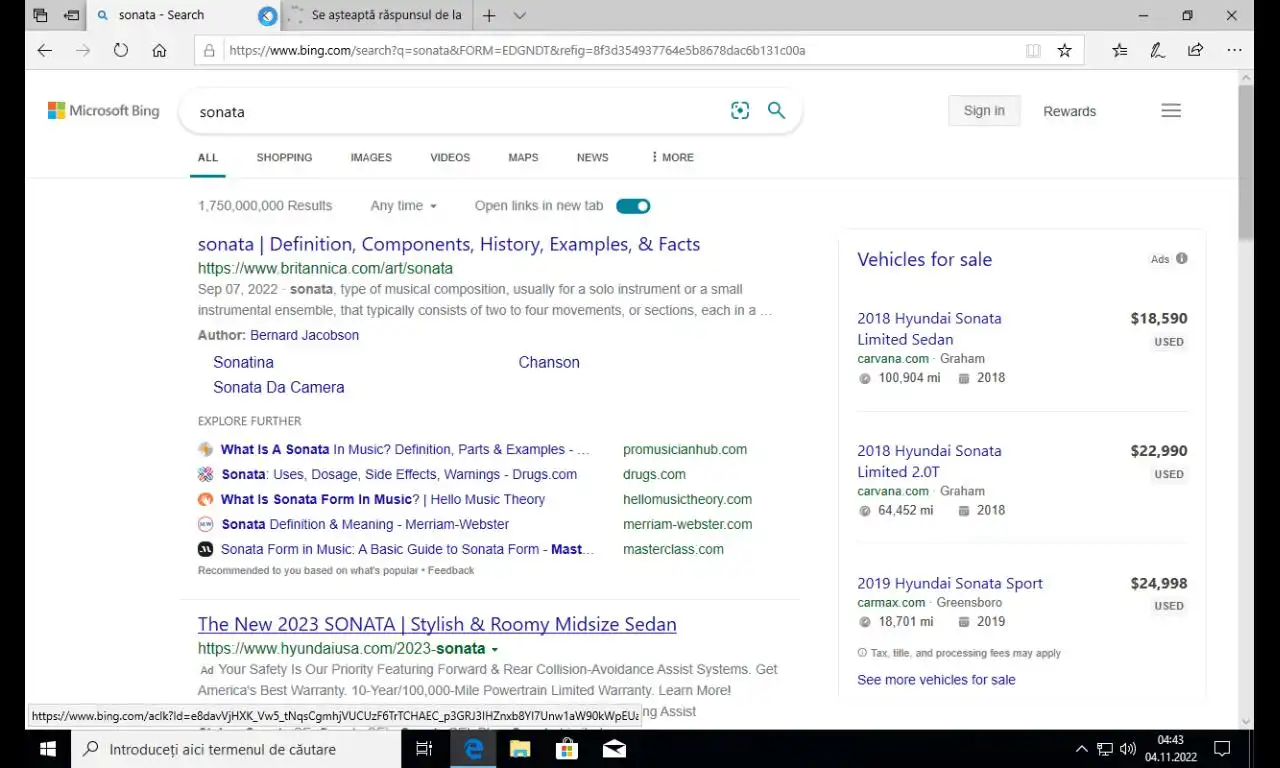Screen dimensions: 1280x768
Task: Open the Windows Start menu
Action: pos(47,749)
